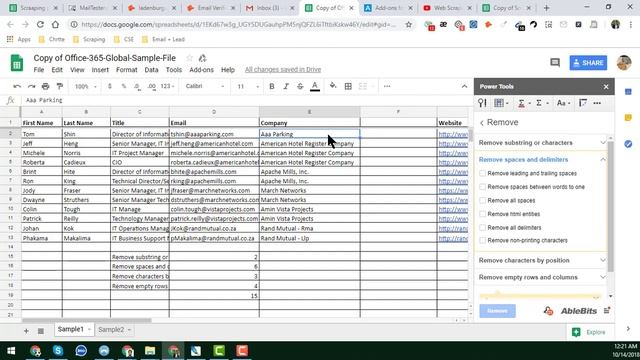Check Remove all spaces

[x=482, y=200]
